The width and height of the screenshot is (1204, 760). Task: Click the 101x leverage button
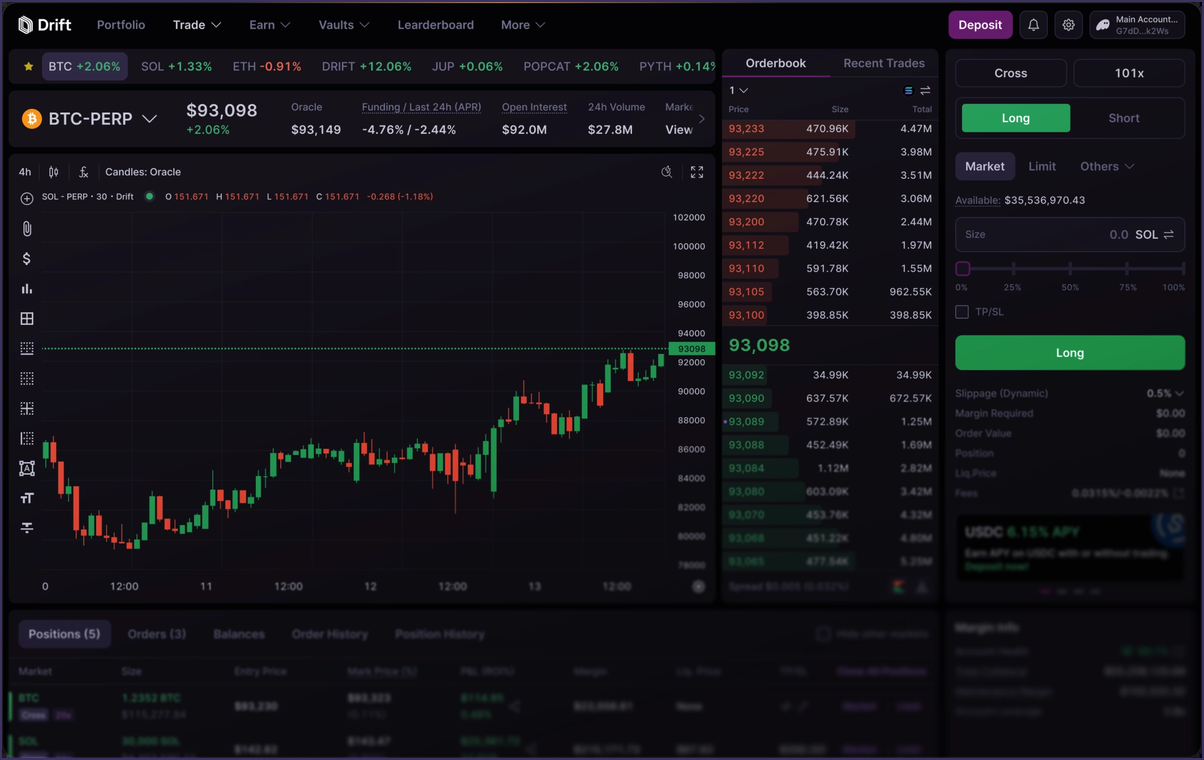[1129, 73]
